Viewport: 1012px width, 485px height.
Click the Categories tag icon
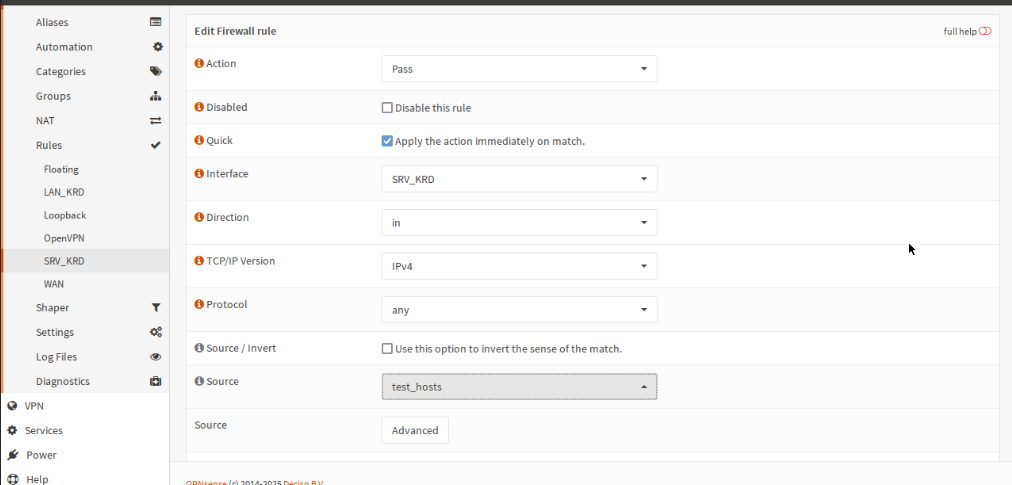tap(155, 71)
